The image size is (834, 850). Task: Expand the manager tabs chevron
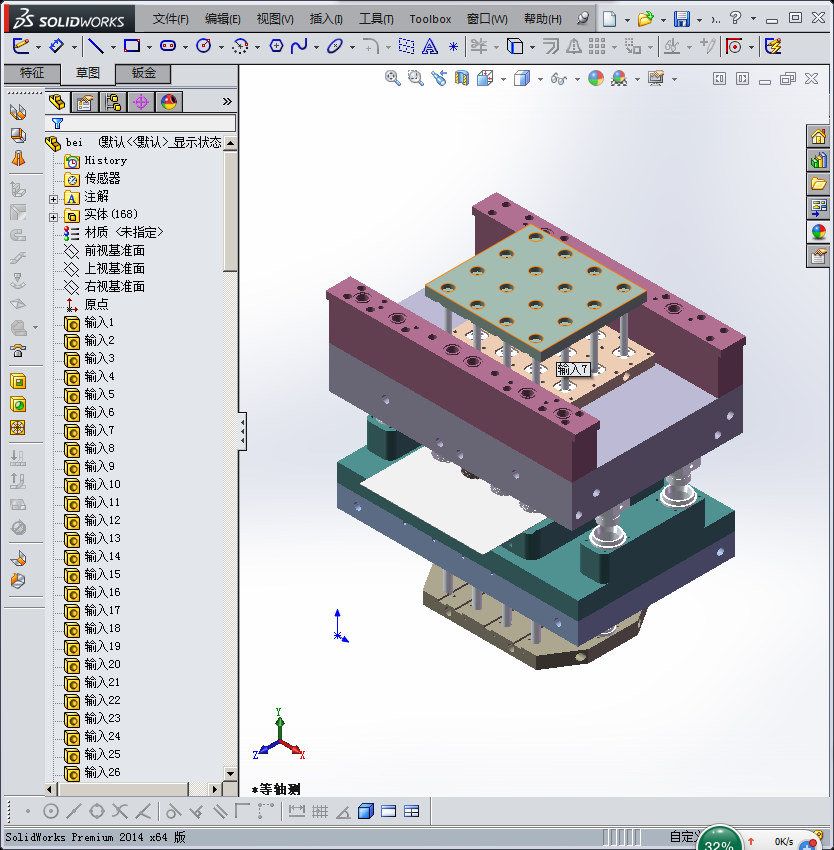click(227, 101)
